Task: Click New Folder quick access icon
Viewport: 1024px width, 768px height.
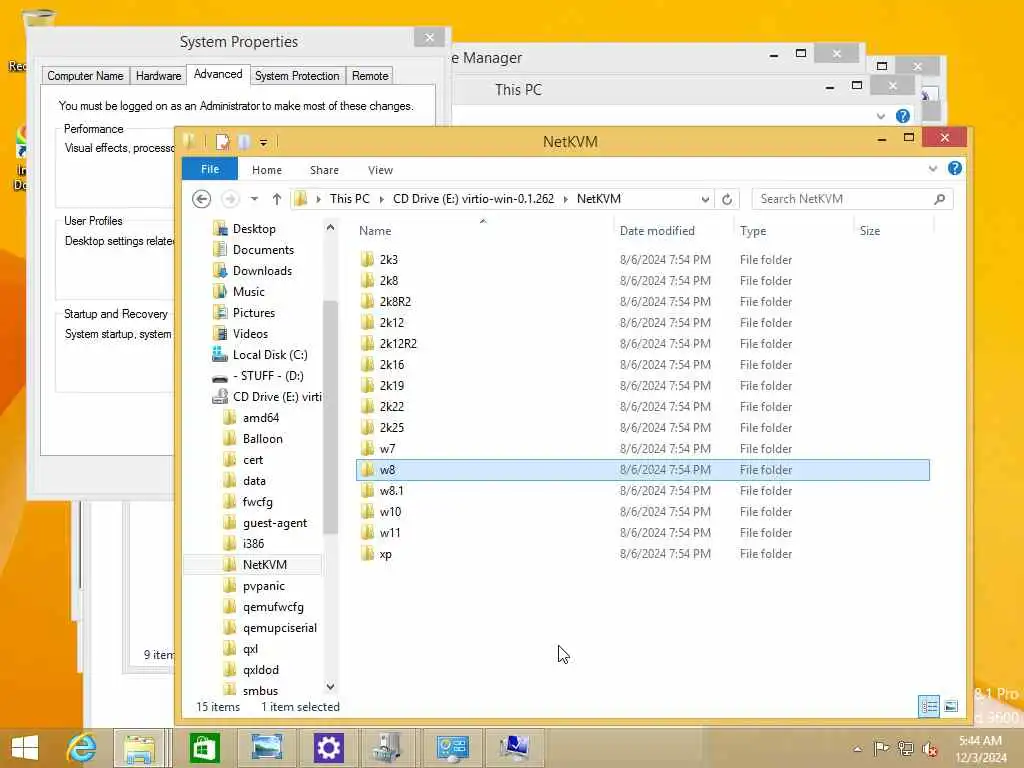Action: (244, 142)
